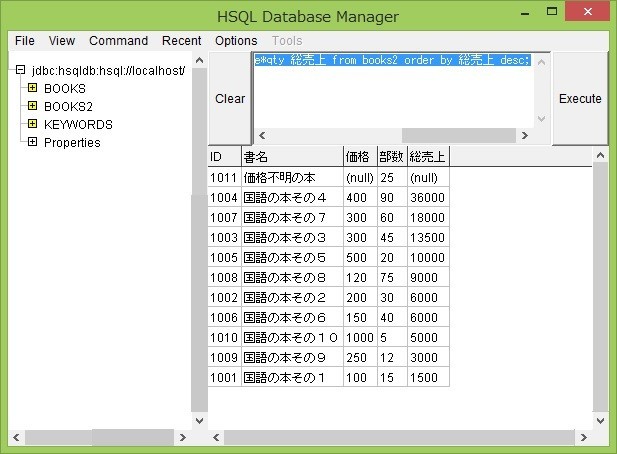Select the cell 価格不明の本
This screenshot has width=617, height=454.
pos(292,177)
